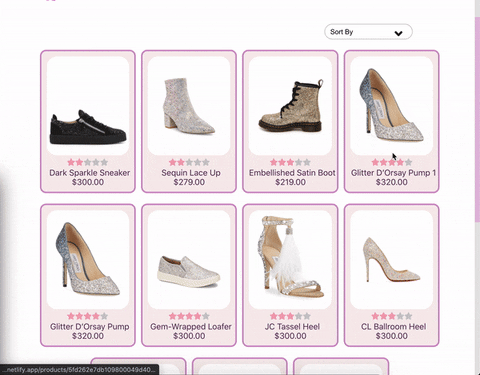Image resolution: width=480 pixels, height=375 pixels.
Task: Click the Dark Sparkle Sneaker image
Action: click(x=88, y=106)
